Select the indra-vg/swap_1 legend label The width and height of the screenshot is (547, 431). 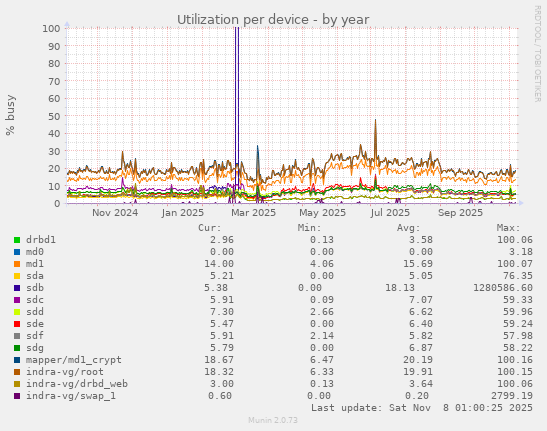pyautogui.click(x=71, y=396)
